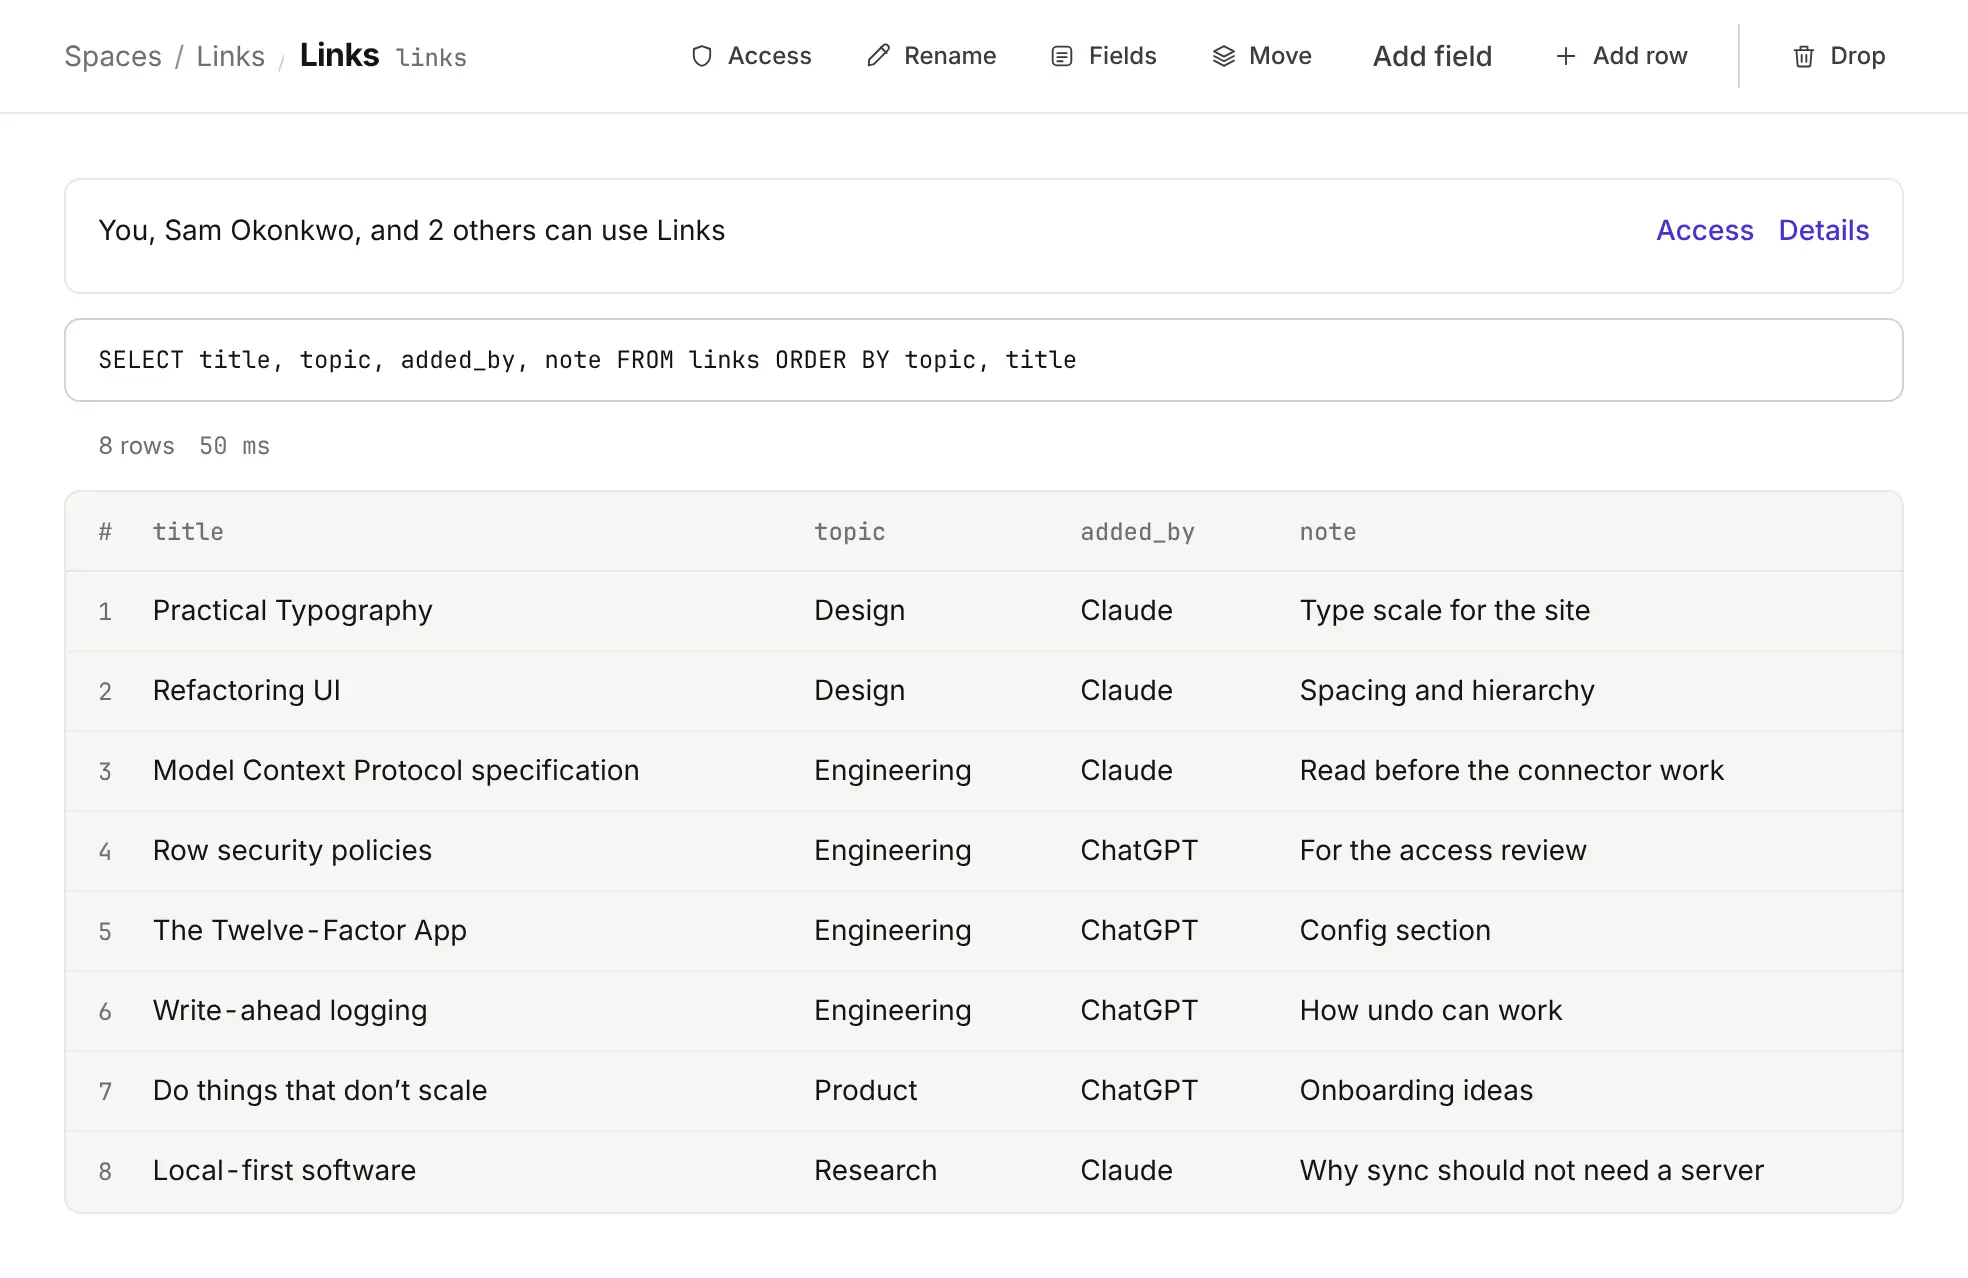This screenshot has height=1278, width=1968.
Task: Click the For the access review note
Action: click(1443, 850)
